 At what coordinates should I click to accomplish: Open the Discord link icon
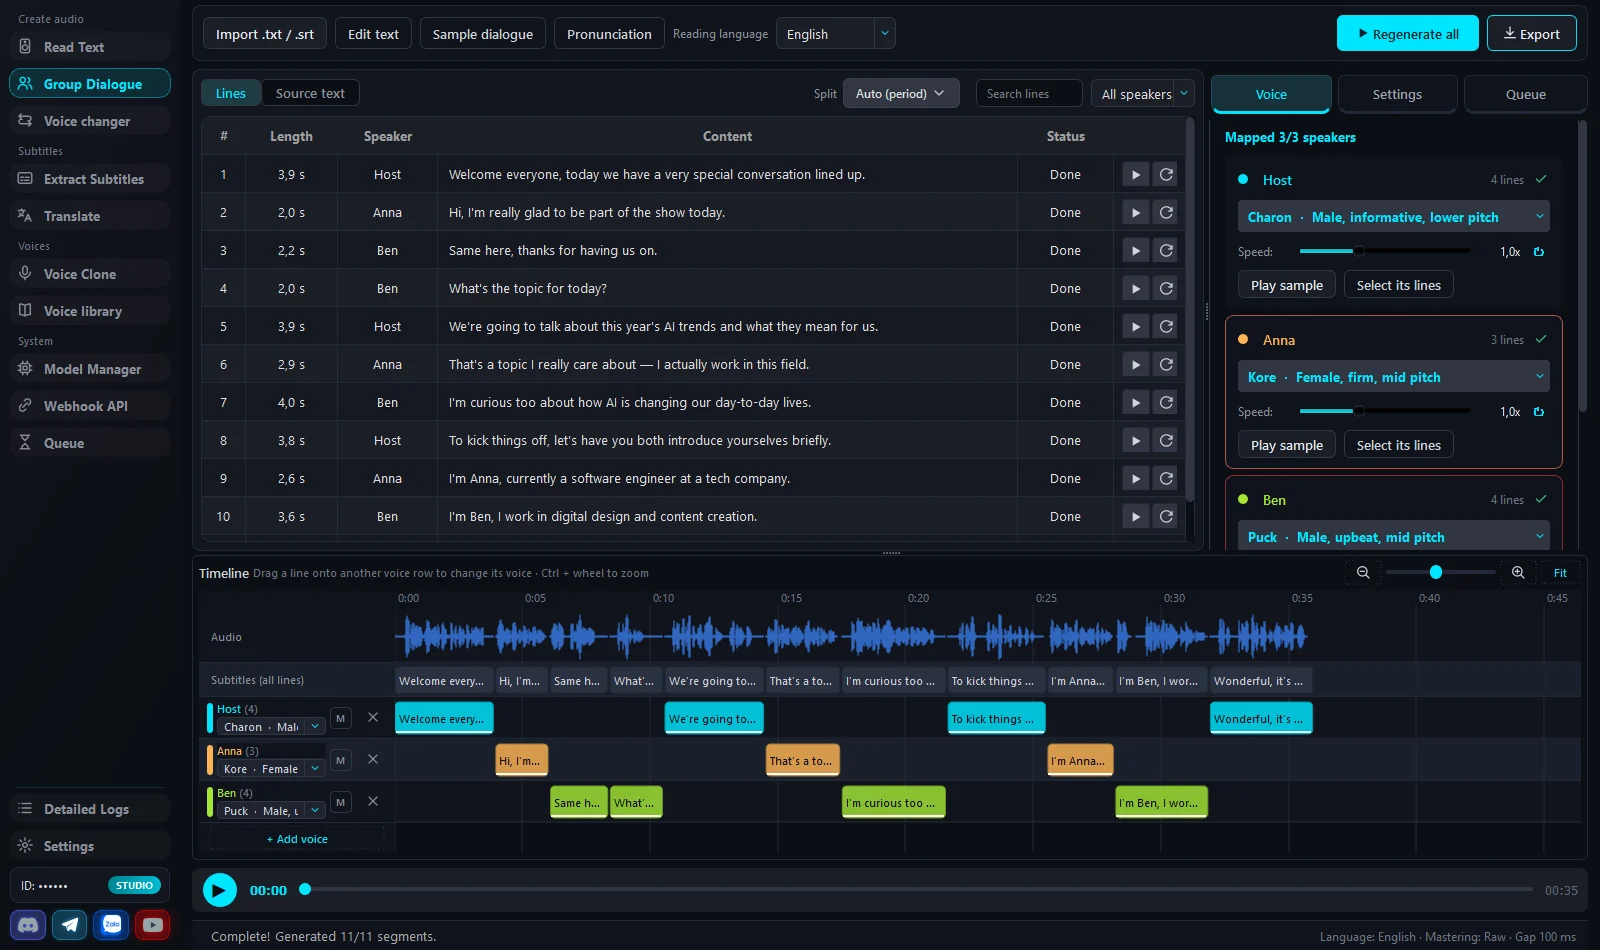pyautogui.click(x=29, y=925)
